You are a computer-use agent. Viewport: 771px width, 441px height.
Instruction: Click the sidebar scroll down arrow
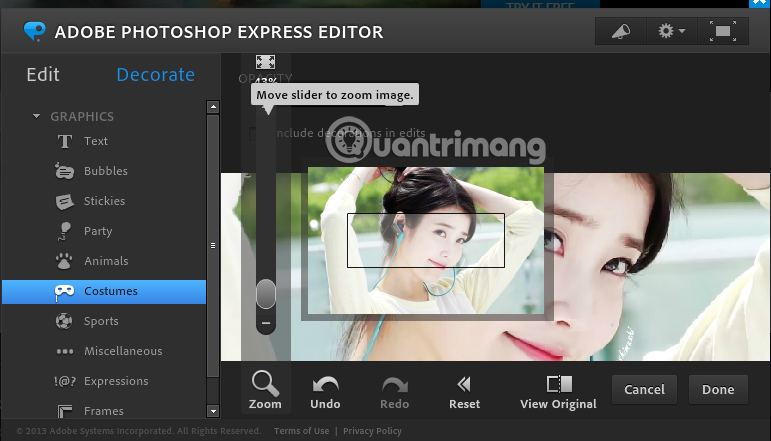[213, 411]
